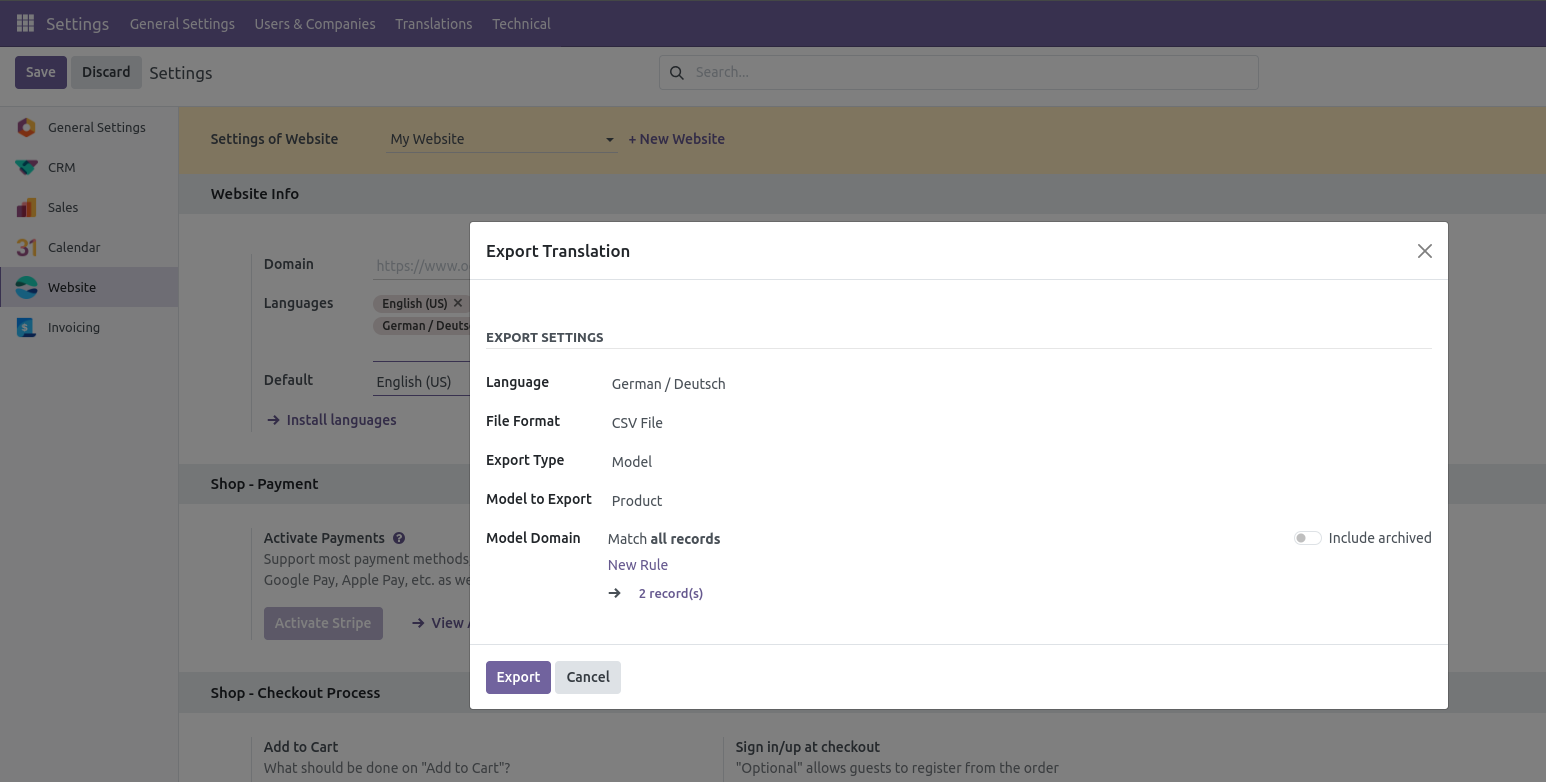Click the 'Sign in/up at checkout' label
Image resolution: width=1546 pixels, height=782 pixels.
(x=808, y=747)
